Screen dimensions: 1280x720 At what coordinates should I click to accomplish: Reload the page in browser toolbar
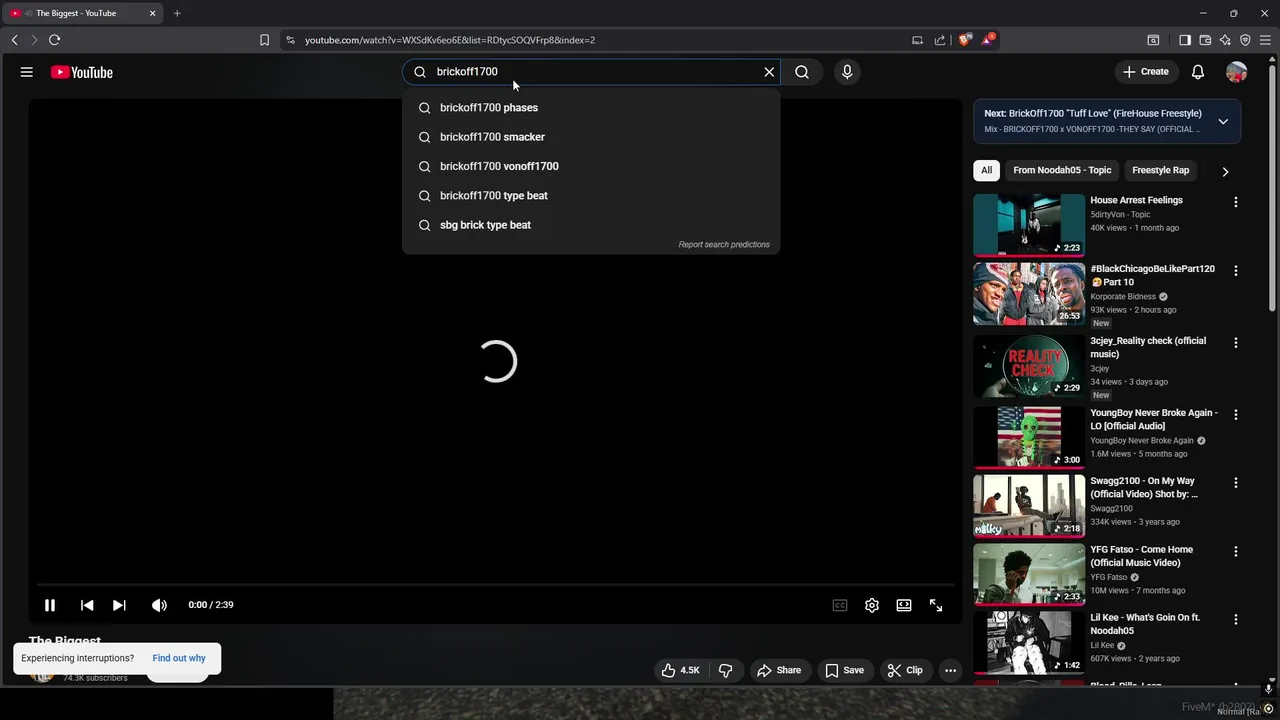55,40
